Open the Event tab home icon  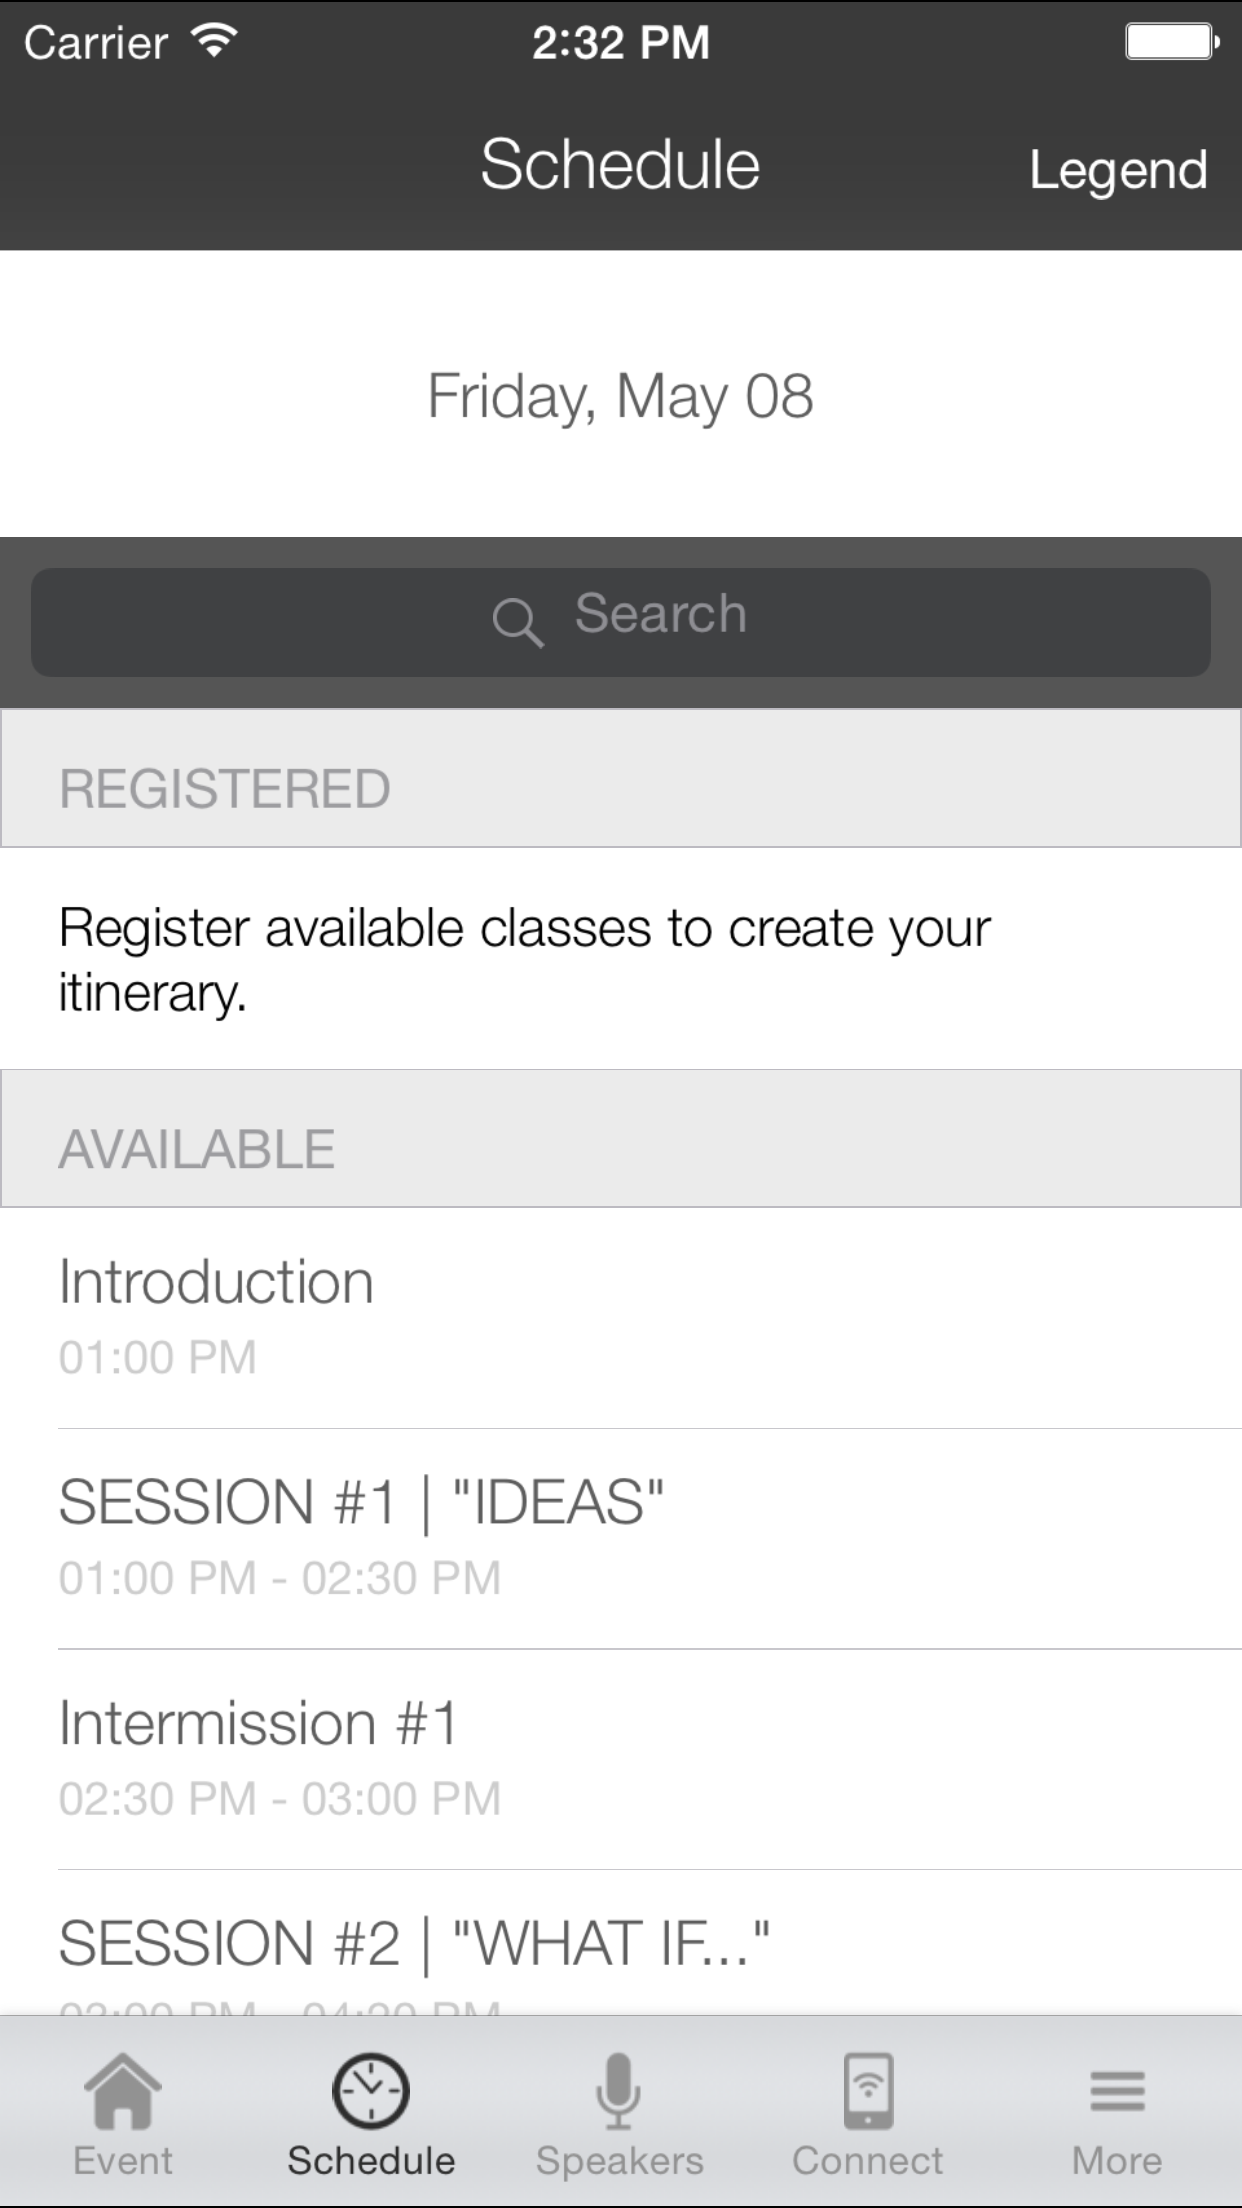point(123,2090)
